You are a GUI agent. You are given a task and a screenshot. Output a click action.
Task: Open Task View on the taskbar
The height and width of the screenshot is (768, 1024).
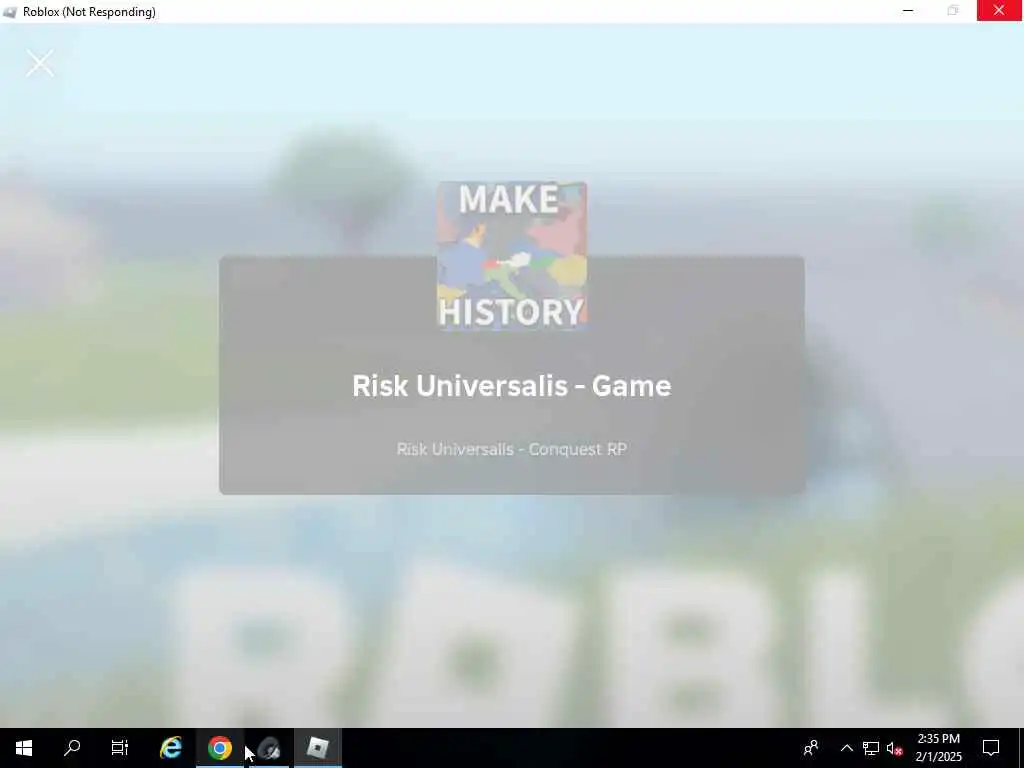click(120, 748)
